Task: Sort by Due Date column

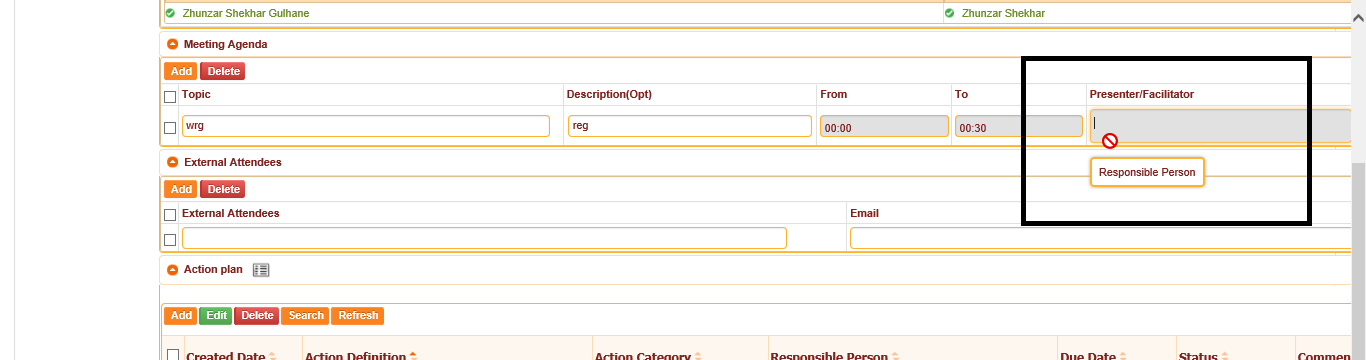Action: pos(1123,357)
